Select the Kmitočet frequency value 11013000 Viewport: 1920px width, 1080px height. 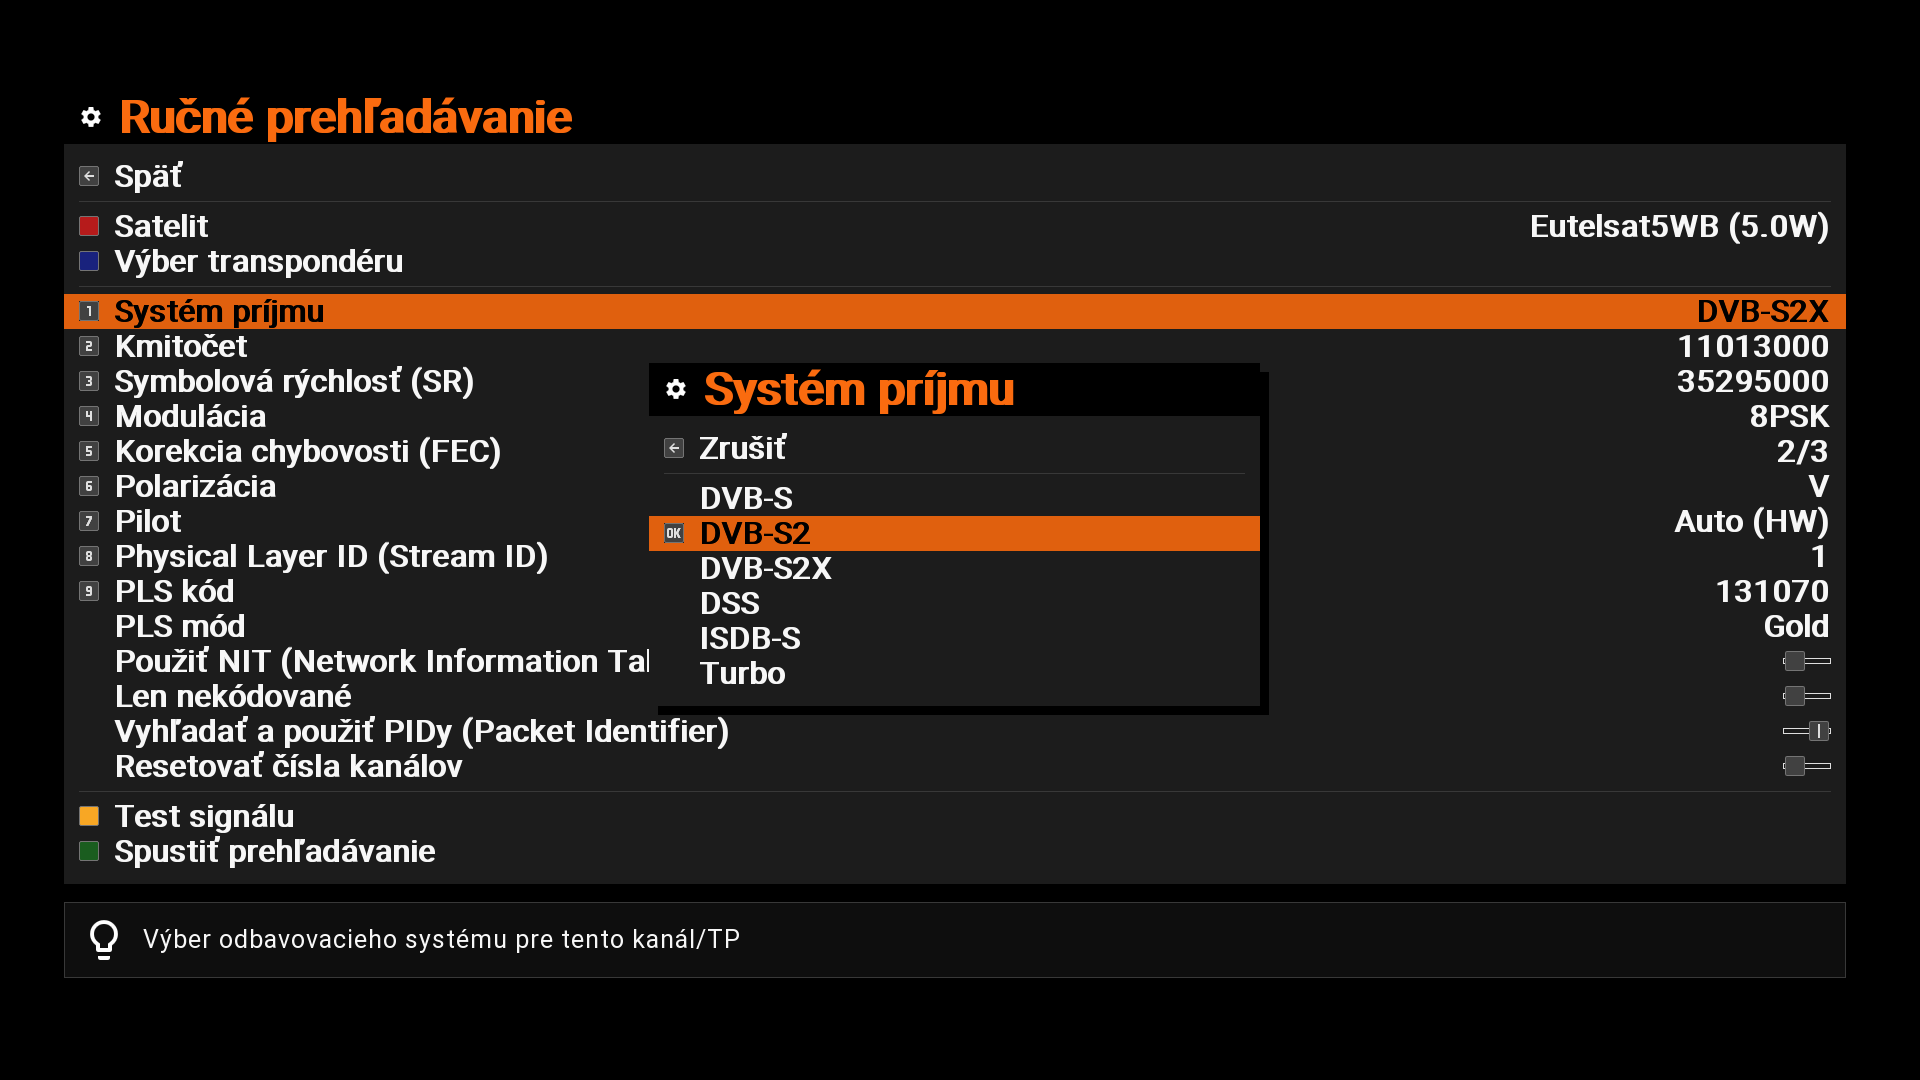[x=1752, y=347]
